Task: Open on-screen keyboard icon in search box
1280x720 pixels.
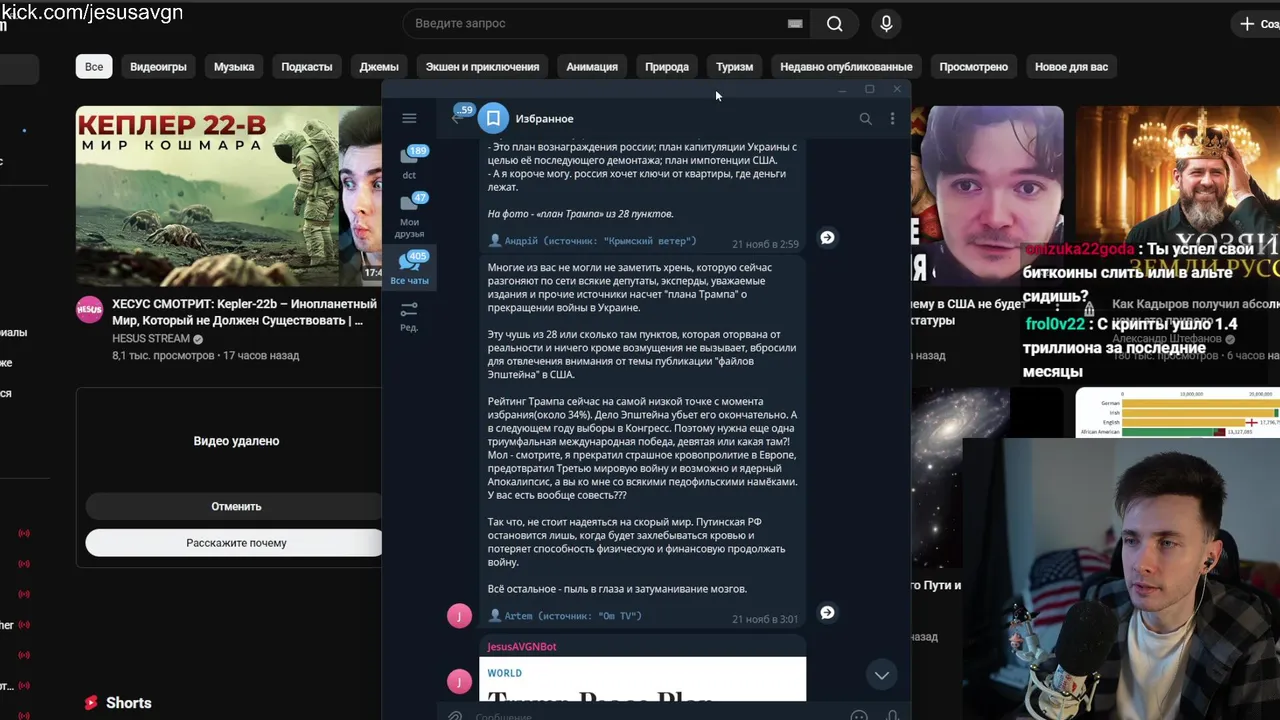Action: click(795, 24)
